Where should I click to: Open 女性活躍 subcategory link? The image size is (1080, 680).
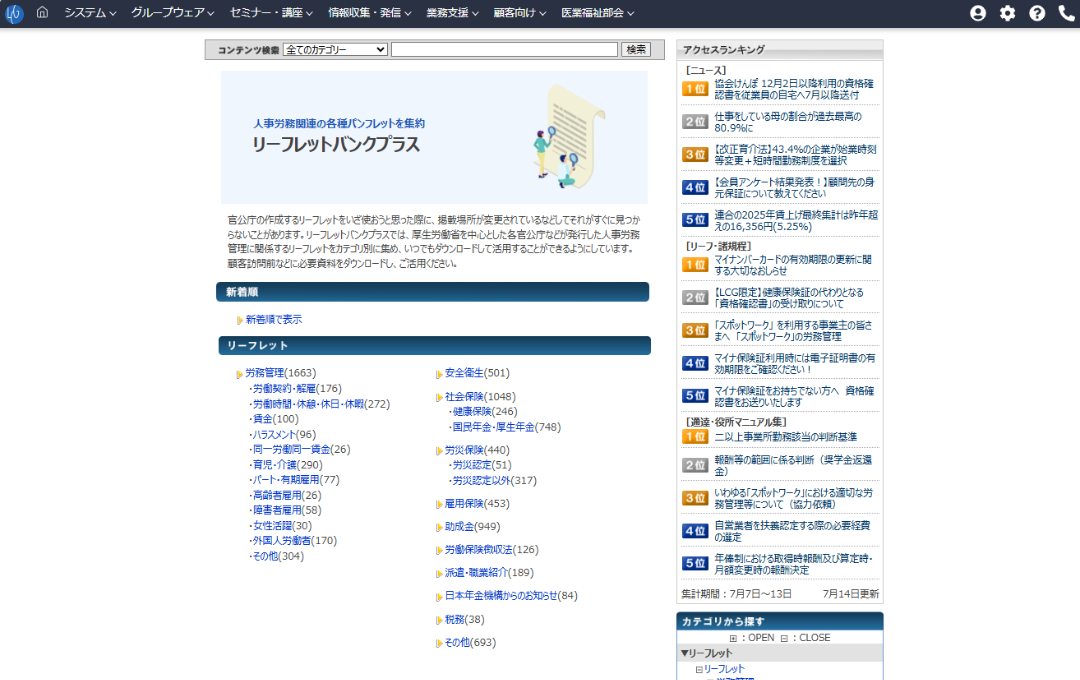coord(272,526)
